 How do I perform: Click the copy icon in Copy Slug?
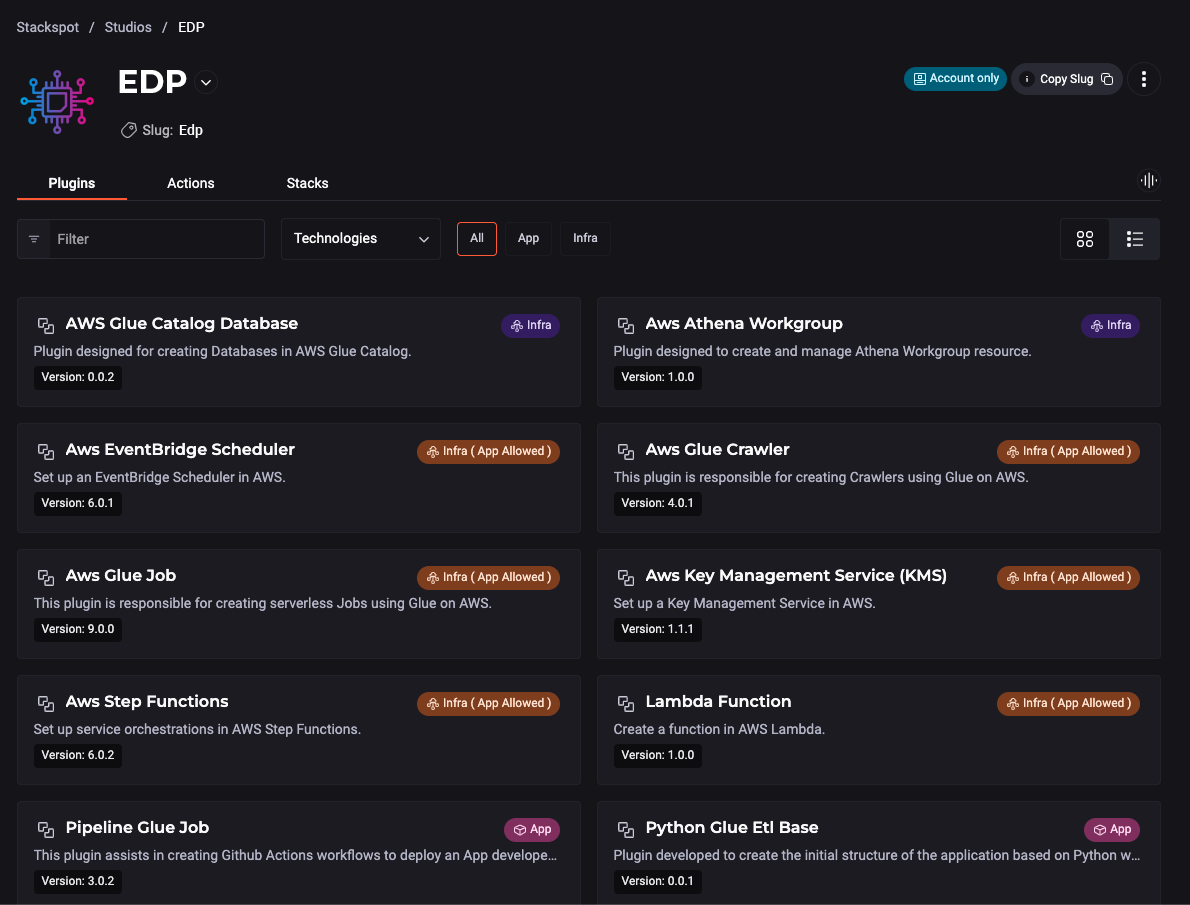pyautogui.click(x=1107, y=79)
